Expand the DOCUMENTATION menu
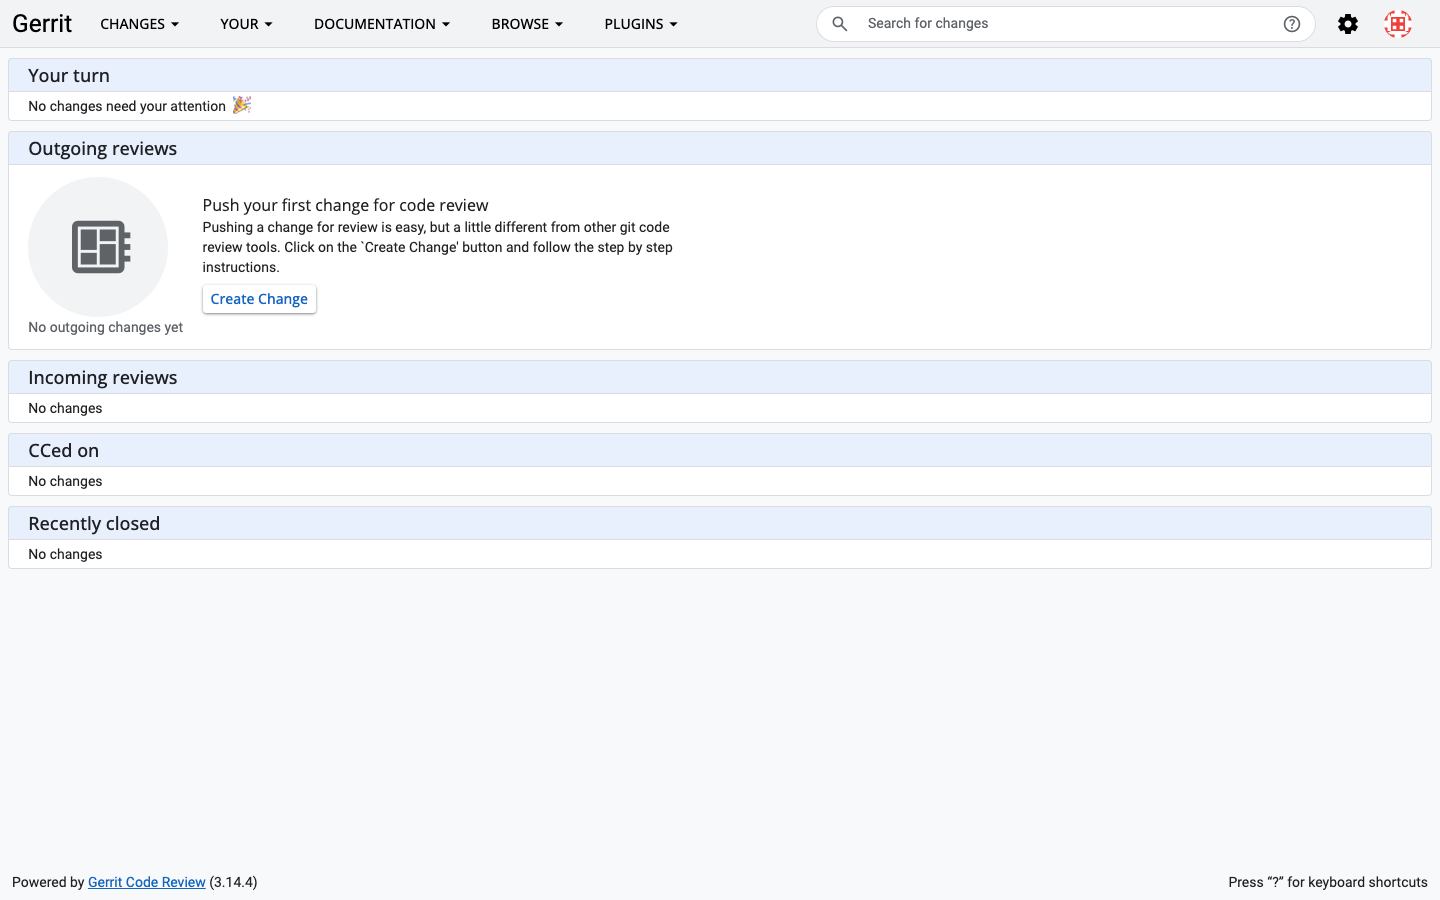The width and height of the screenshot is (1440, 900). point(382,24)
